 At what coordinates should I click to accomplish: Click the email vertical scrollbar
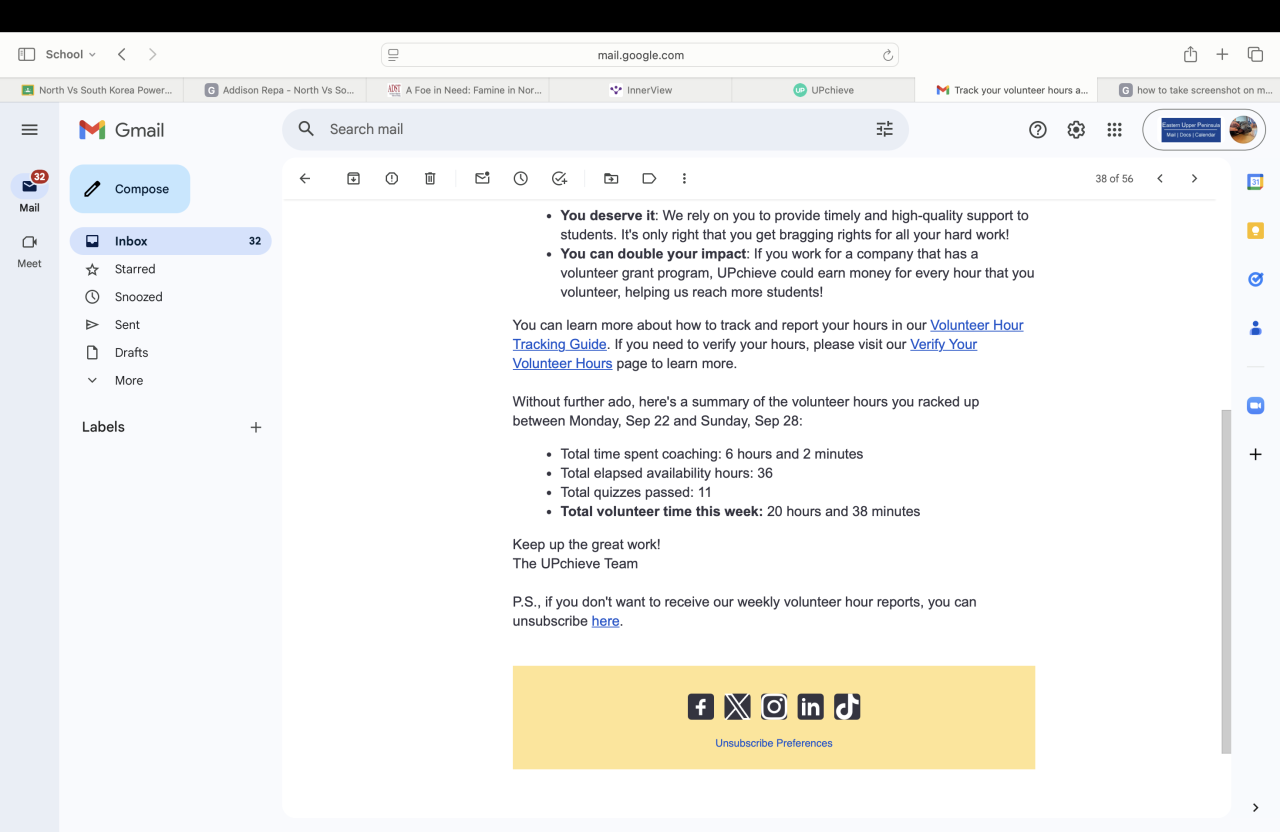click(1226, 581)
